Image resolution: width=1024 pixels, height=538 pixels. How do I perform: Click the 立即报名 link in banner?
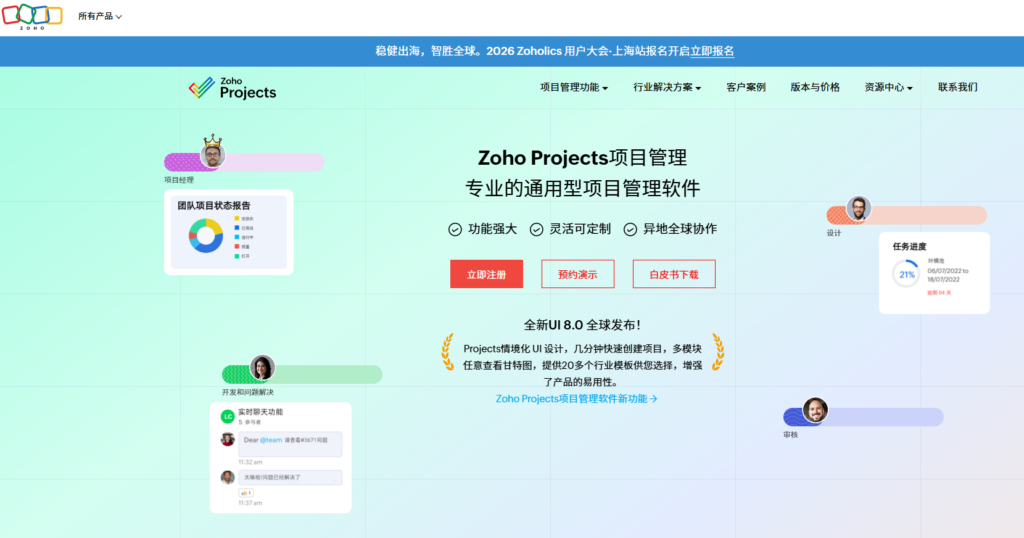(x=712, y=51)
